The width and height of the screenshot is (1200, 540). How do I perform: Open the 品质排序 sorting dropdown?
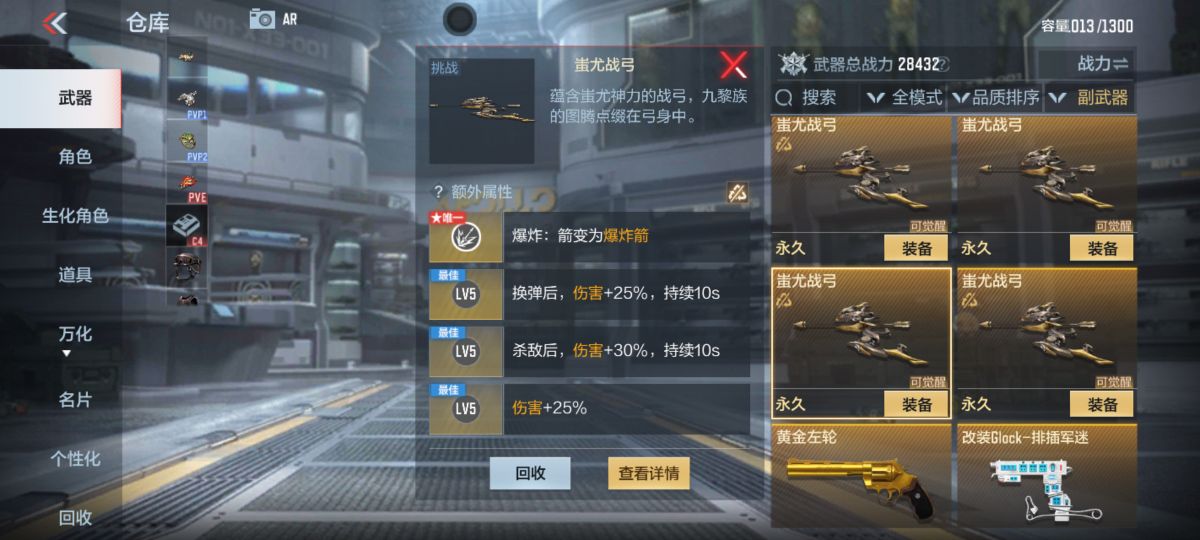coord(996,98)
